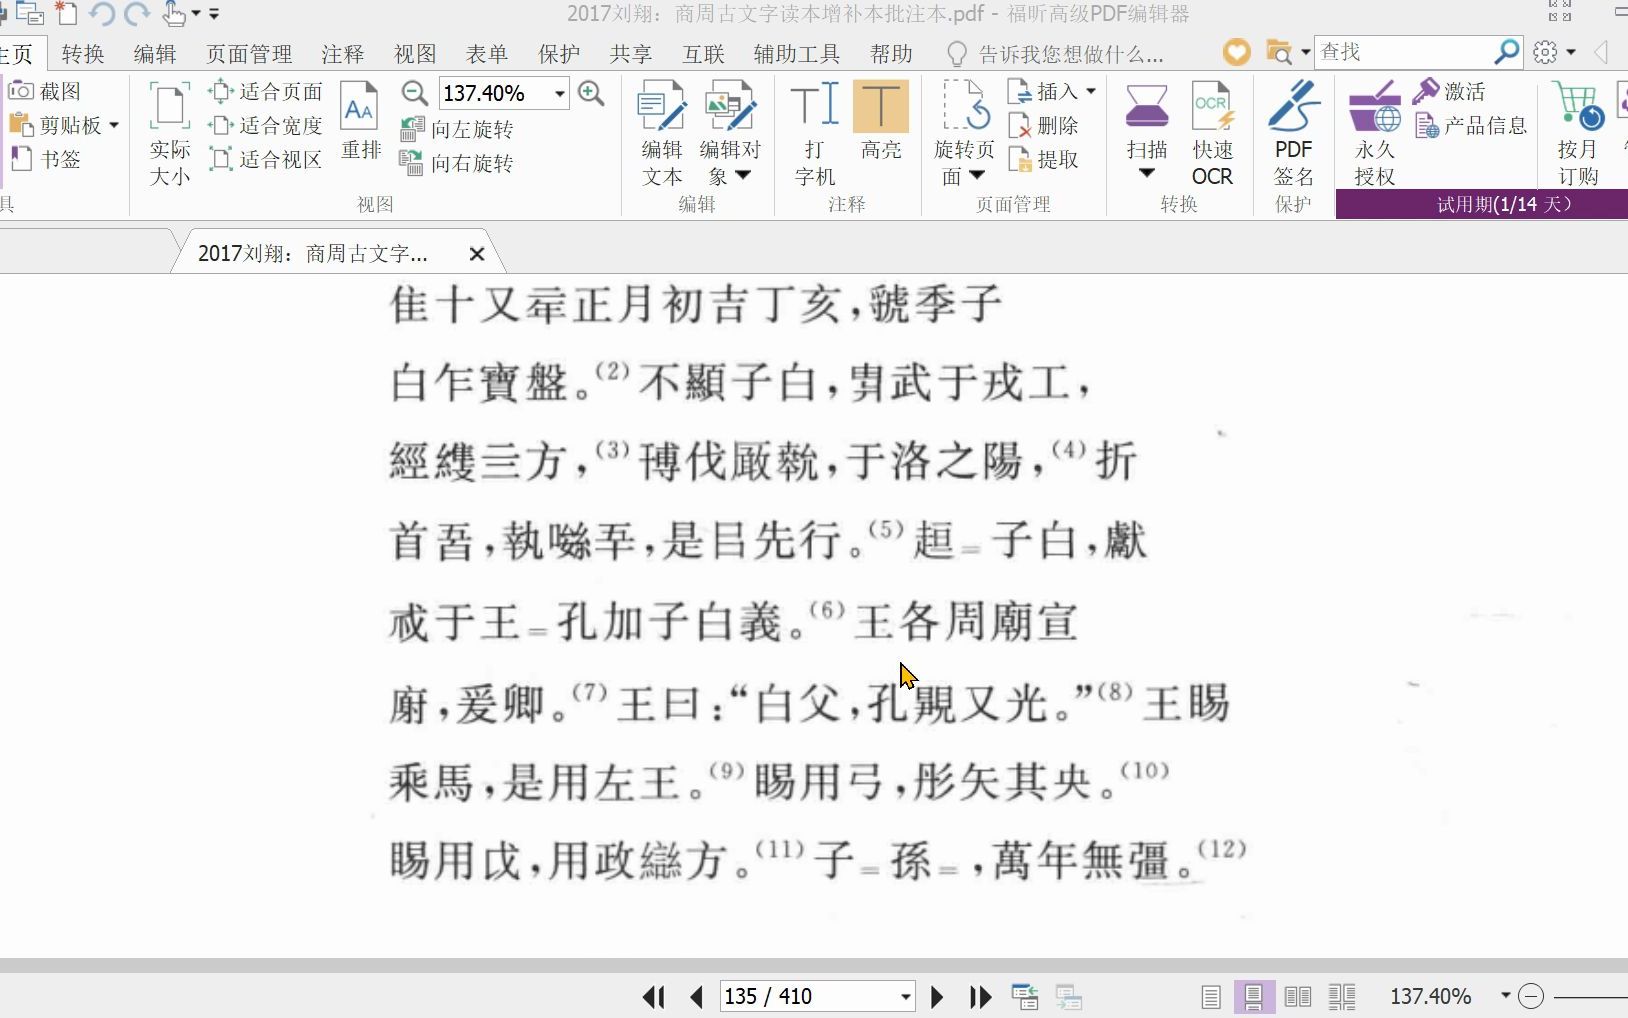Rotate view left with 向左旋转
The image size is (1628, 1018).
click(x=457, y=129)
